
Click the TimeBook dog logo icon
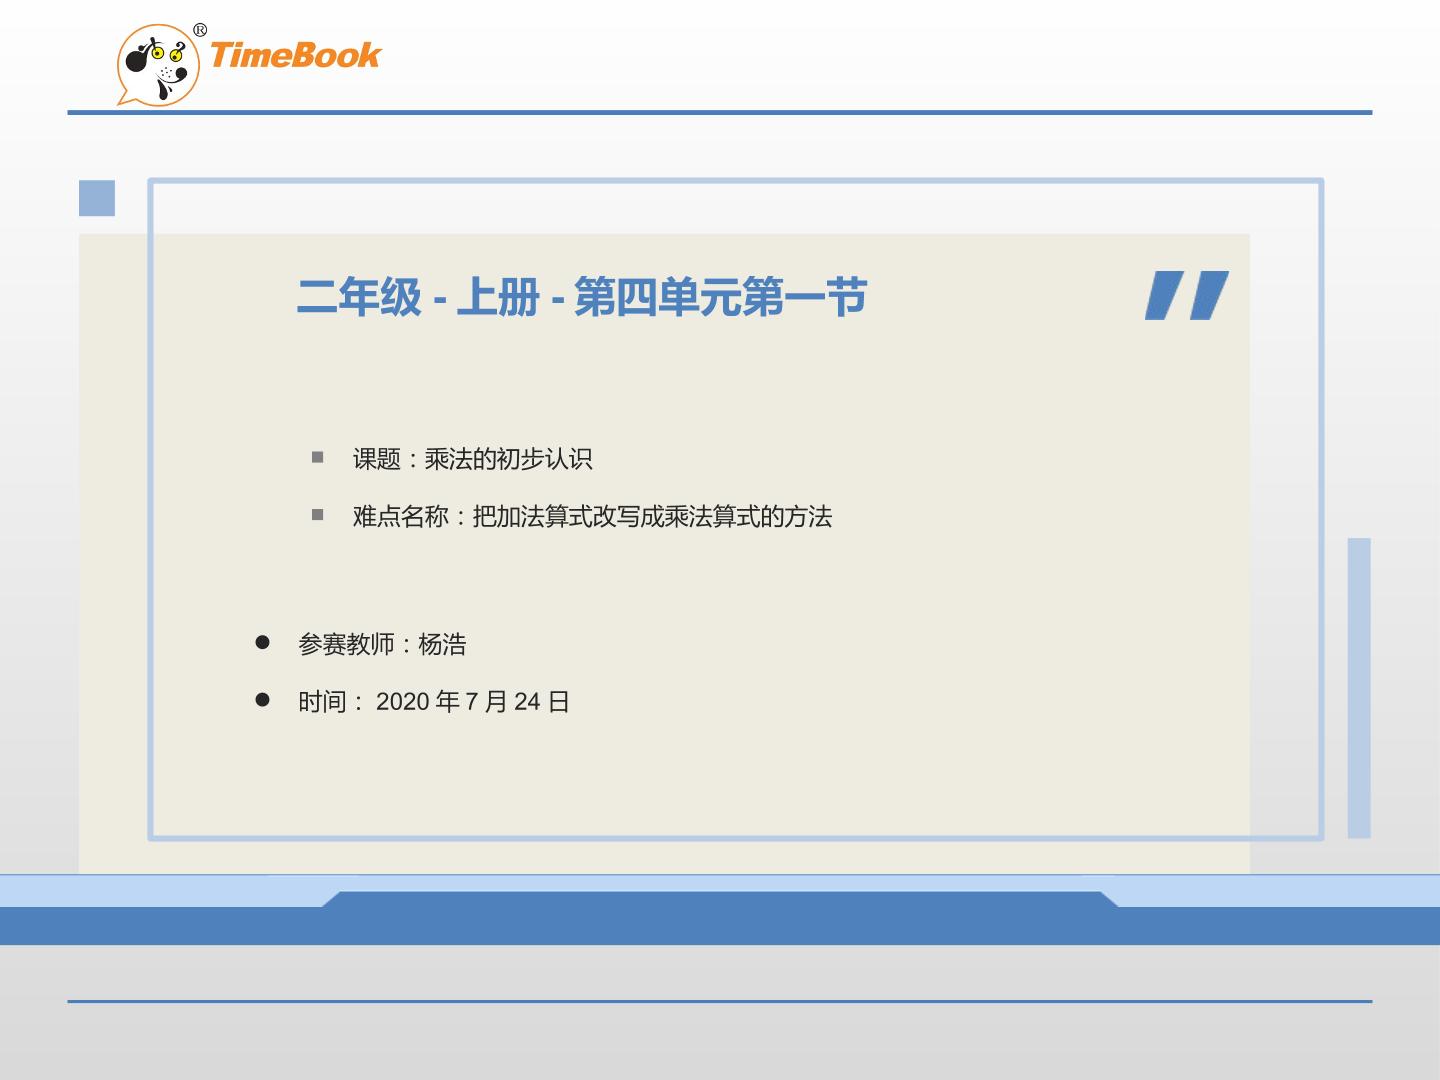159,65
